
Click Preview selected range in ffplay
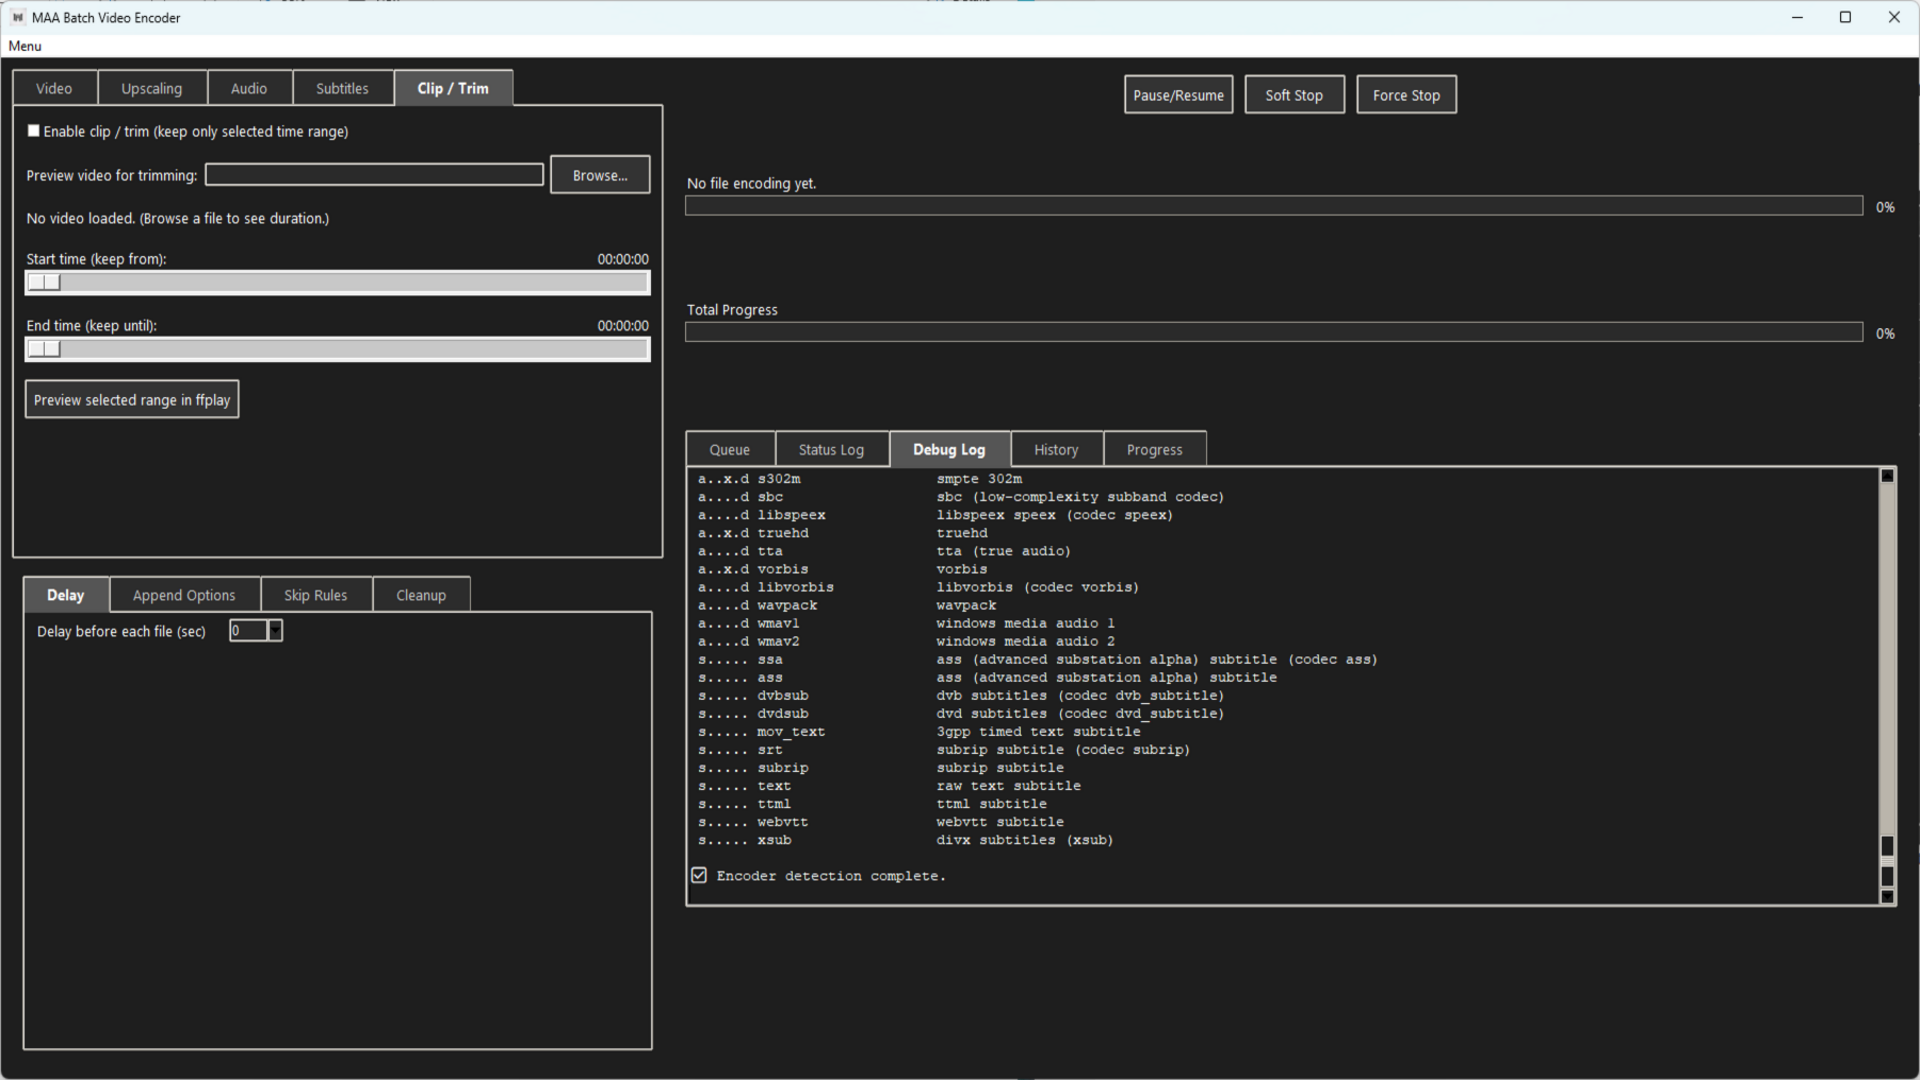pyautogui.click(x=131, y=398)
